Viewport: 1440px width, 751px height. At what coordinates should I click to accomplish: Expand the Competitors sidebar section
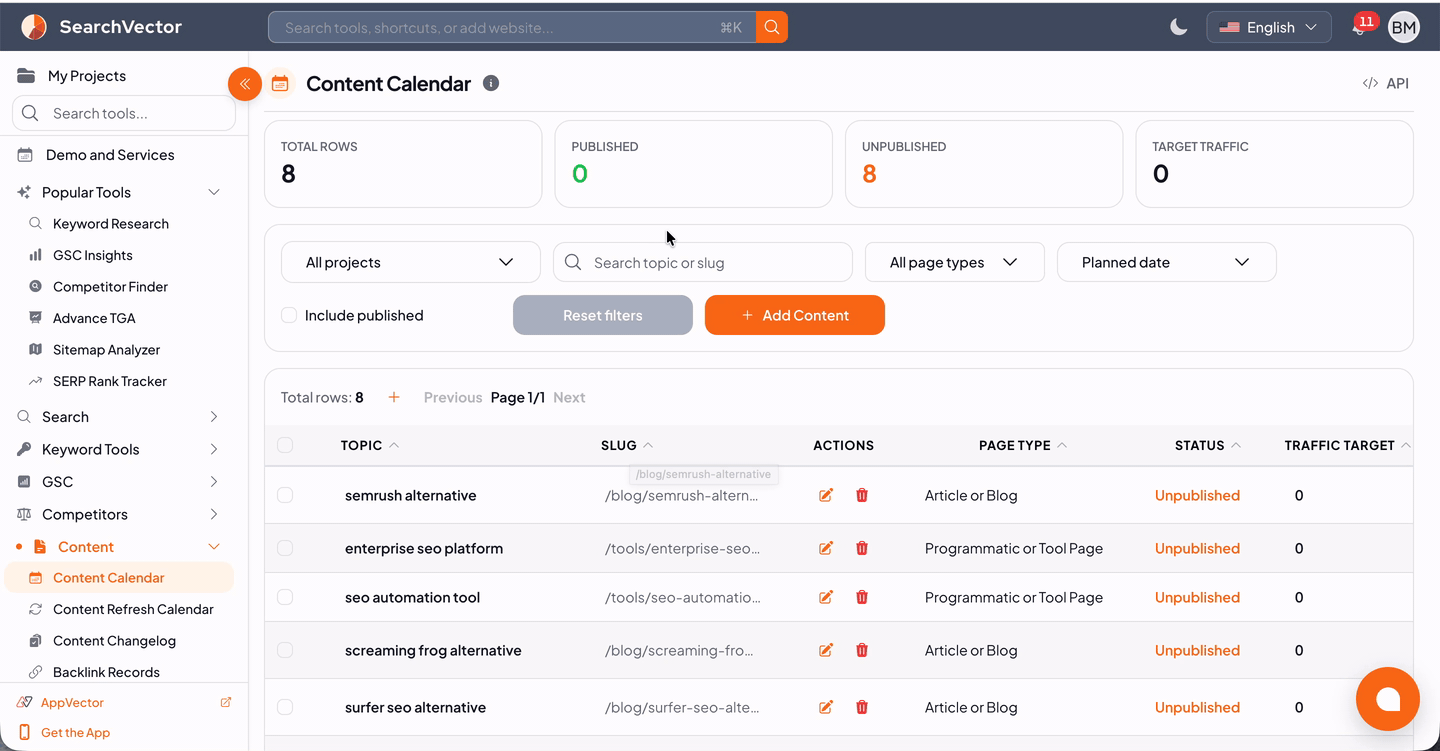pos(119,514)
